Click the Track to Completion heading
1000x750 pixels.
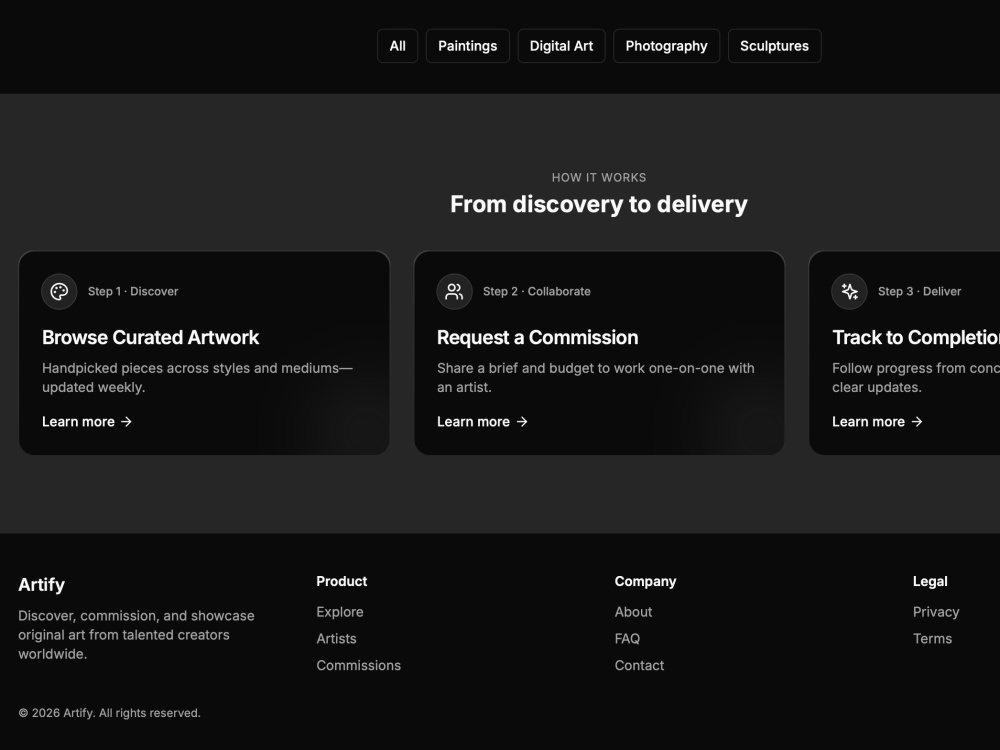tap(916, 337)
